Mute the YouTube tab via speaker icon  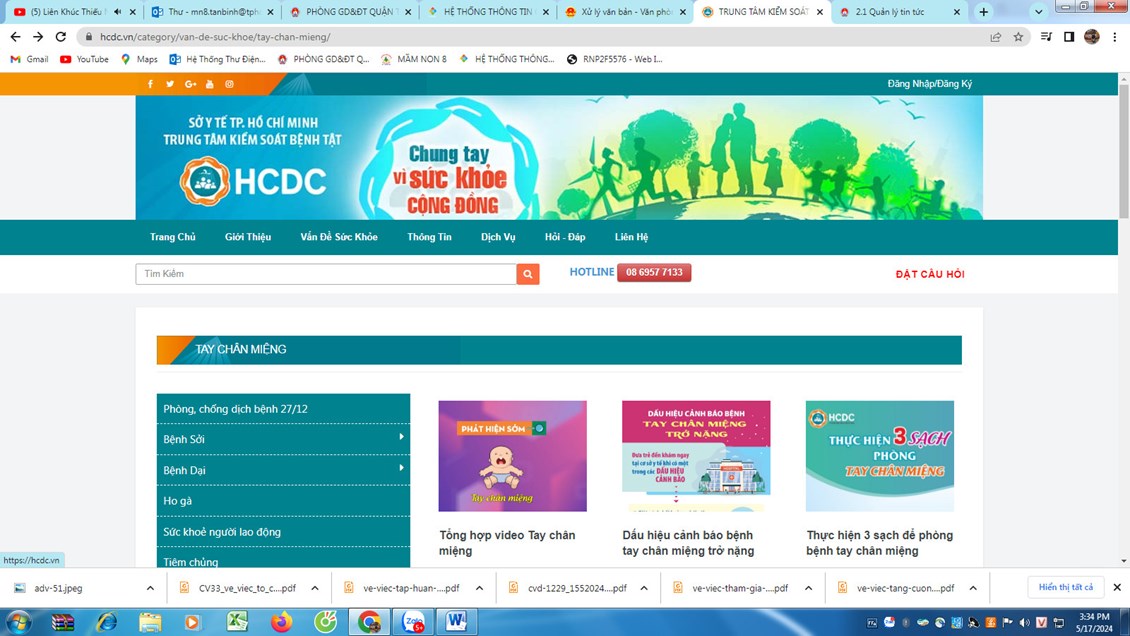tap(117, 12)
